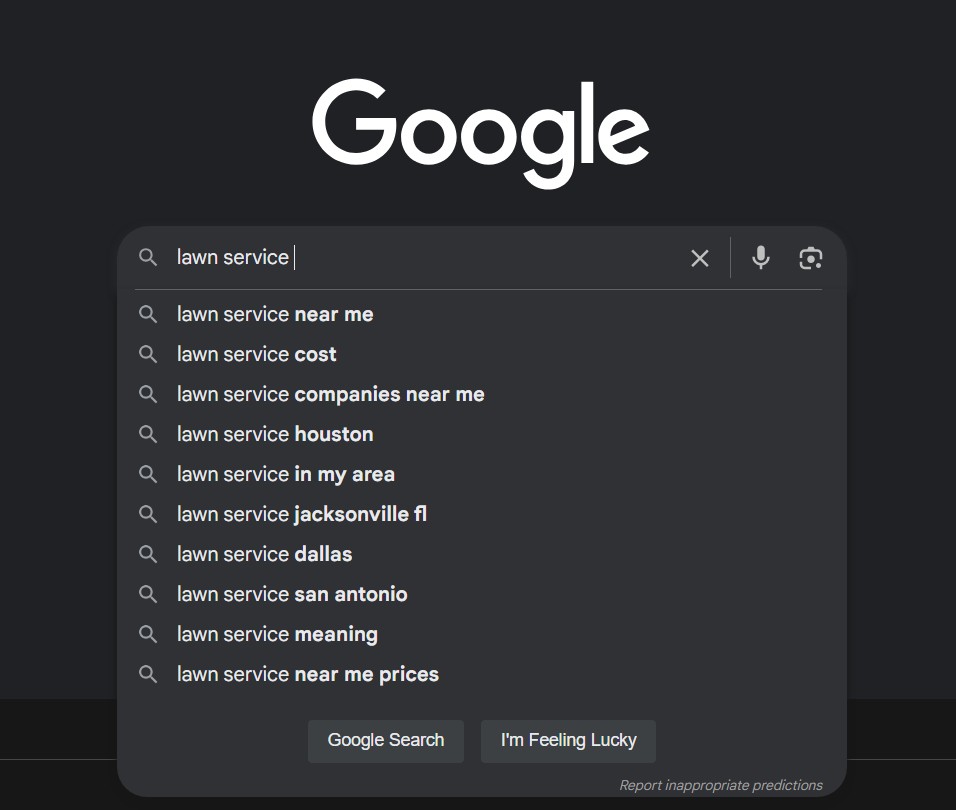This screenshot has width=956, height=810.
Task: Choose the "lawn service san antonio" suggestion
Action: tap(292, 594)
